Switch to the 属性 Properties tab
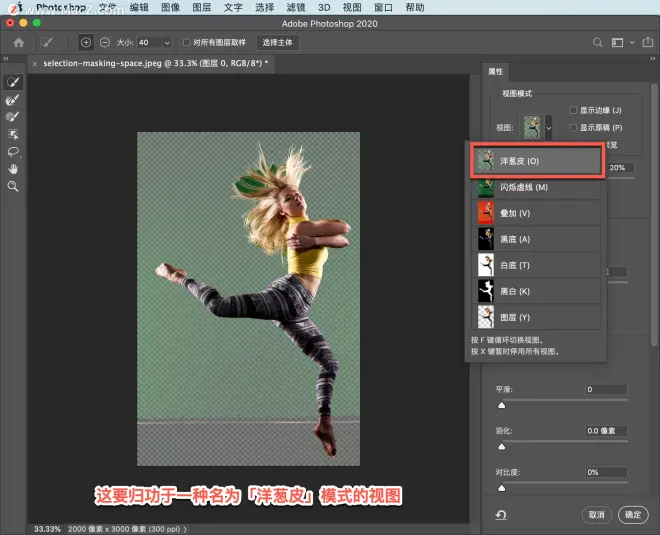Viewport: 660px width, 535px height. [495, 72]
